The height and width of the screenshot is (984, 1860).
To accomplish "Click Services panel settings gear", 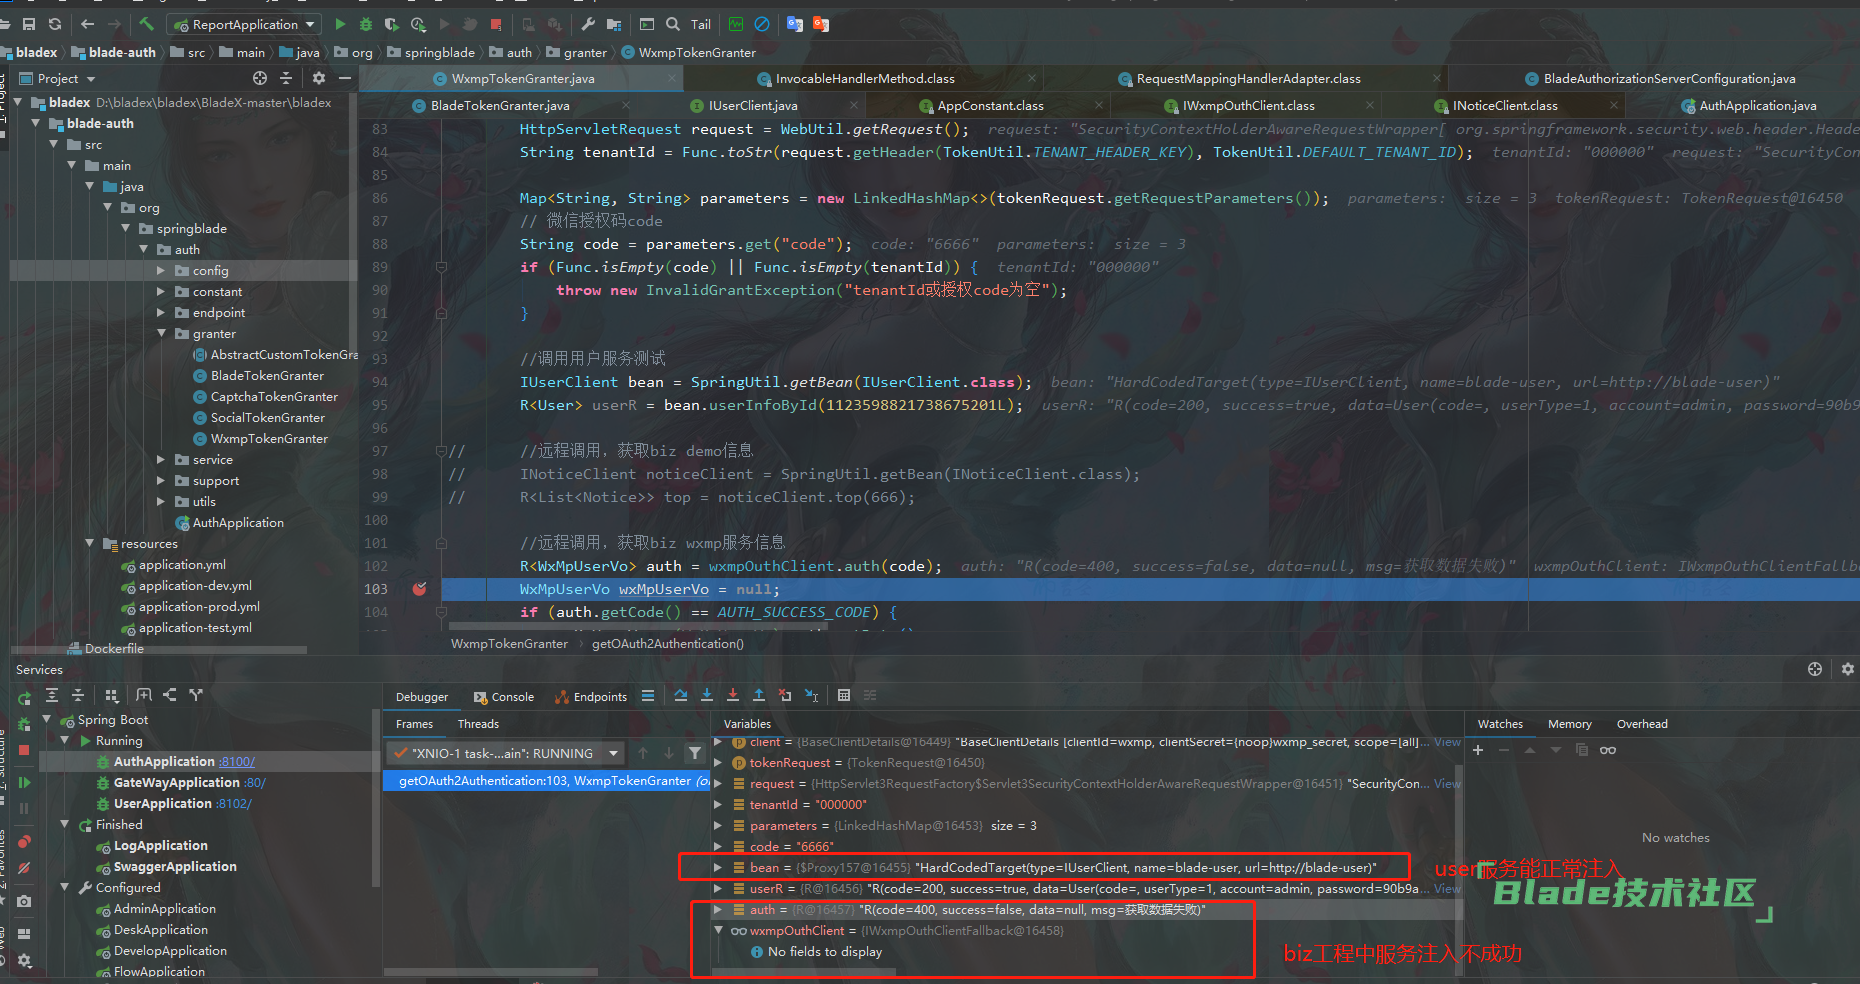I will tap(1847, 669).
